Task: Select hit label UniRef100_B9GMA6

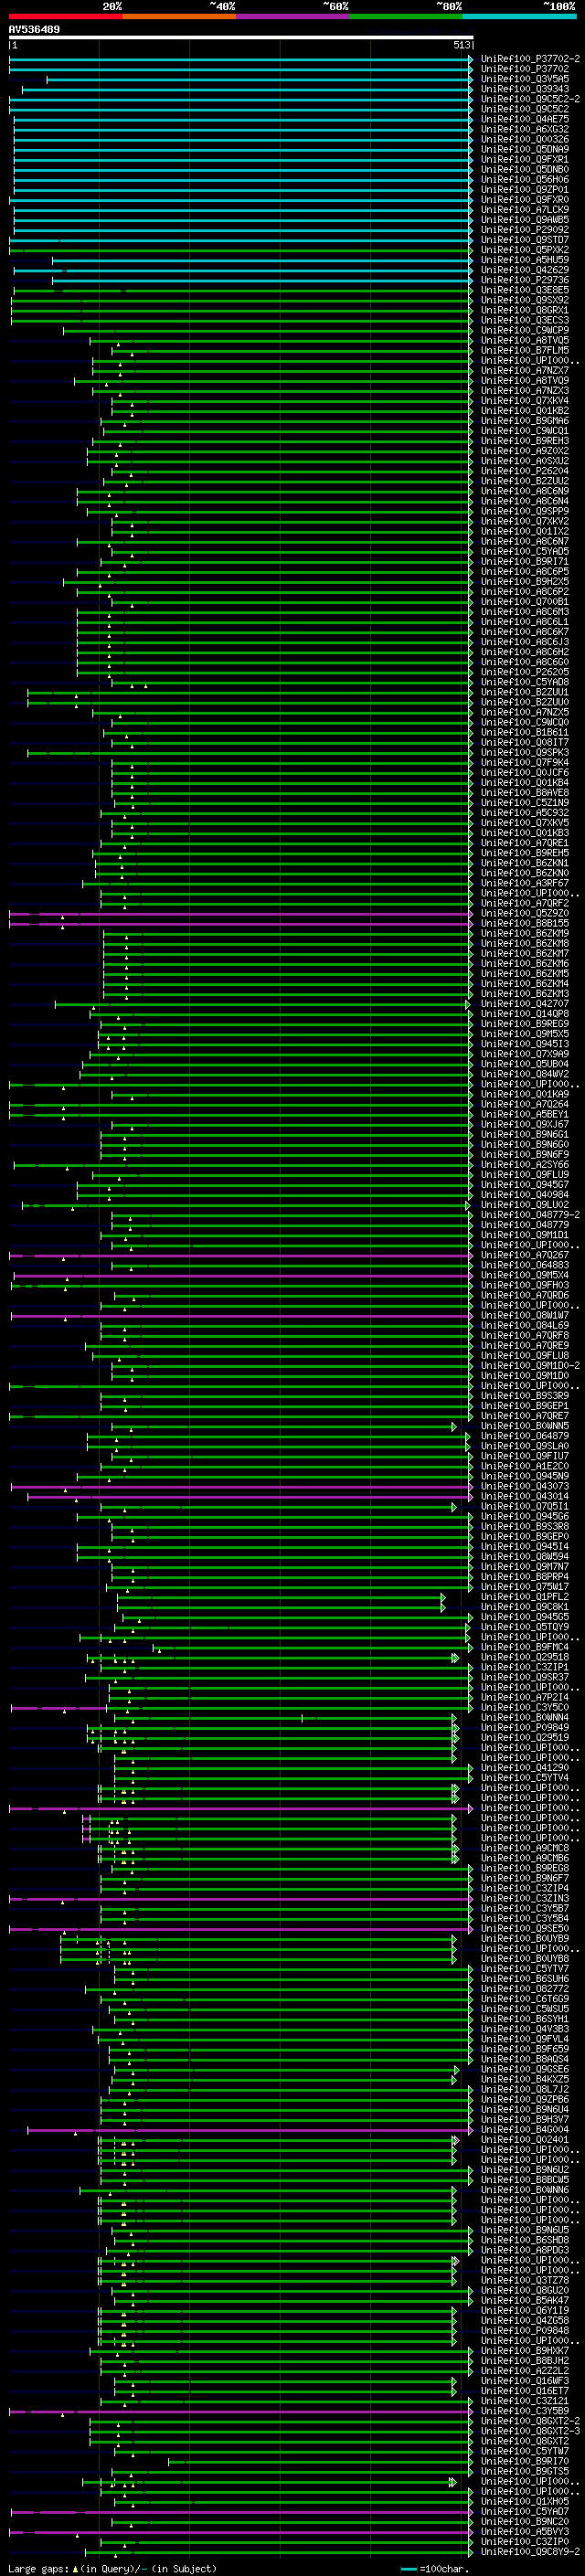Action: click(525, 421)
